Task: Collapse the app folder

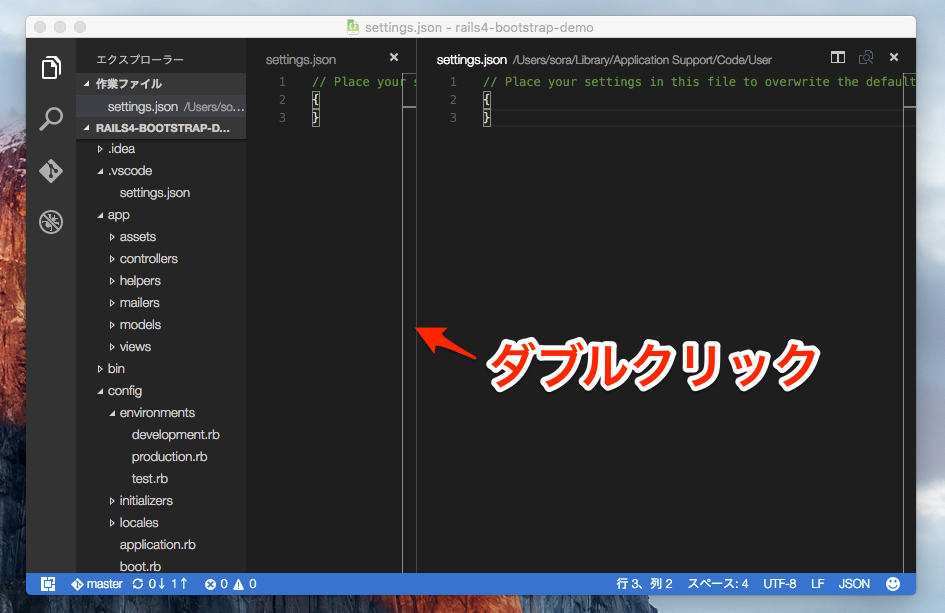Action: (118, 215)
